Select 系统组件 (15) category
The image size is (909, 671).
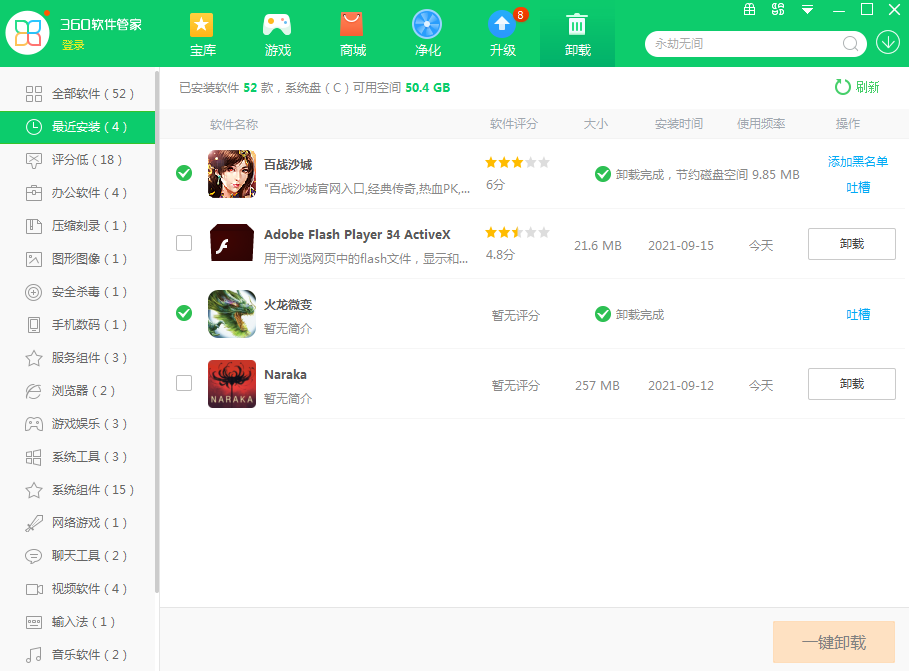pos(78,491)
